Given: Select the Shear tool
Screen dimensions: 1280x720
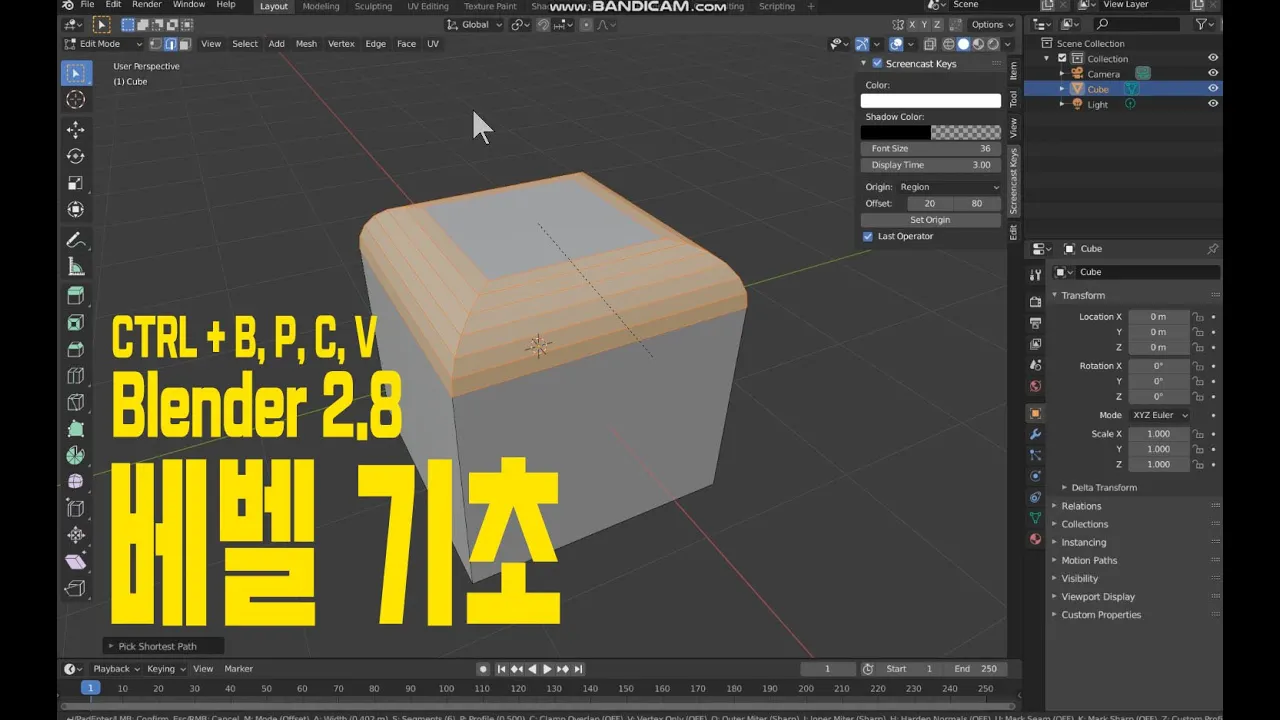Looking at the screenshot, I should click(x=75, y=562).
